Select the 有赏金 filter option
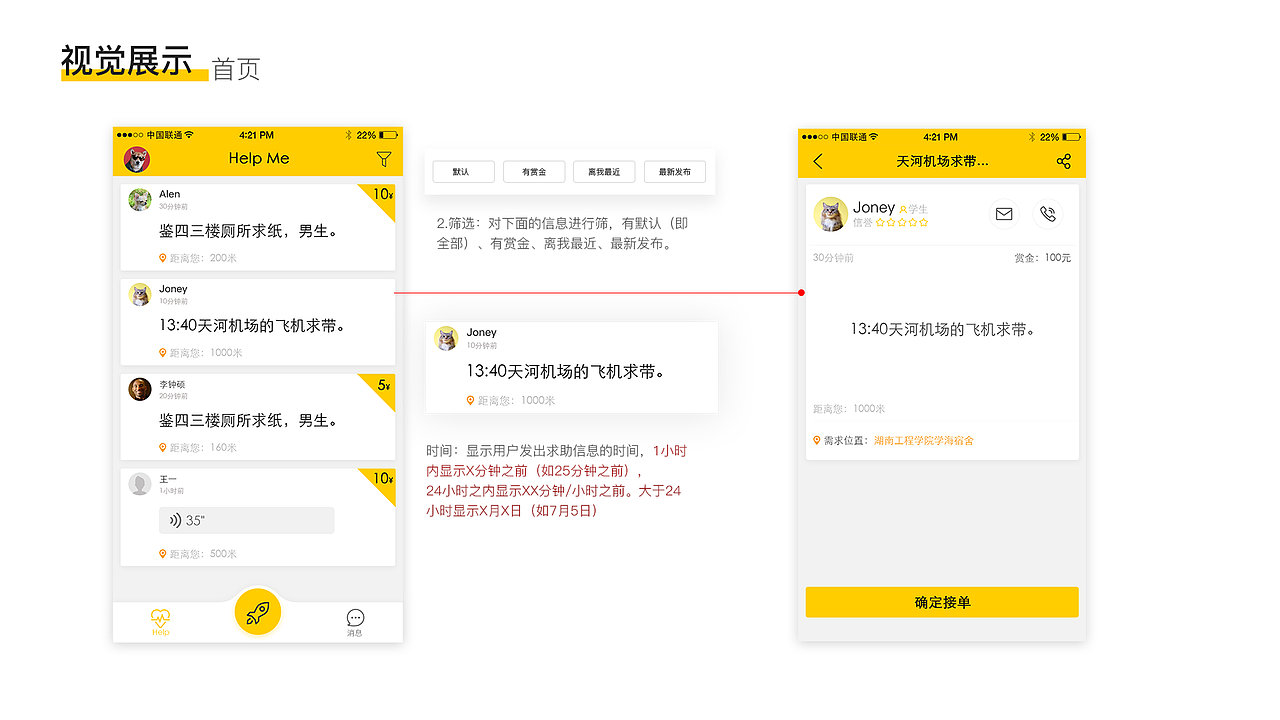Image resolution: width=1280 pixels, height=720 pixels. pos(534,172)
